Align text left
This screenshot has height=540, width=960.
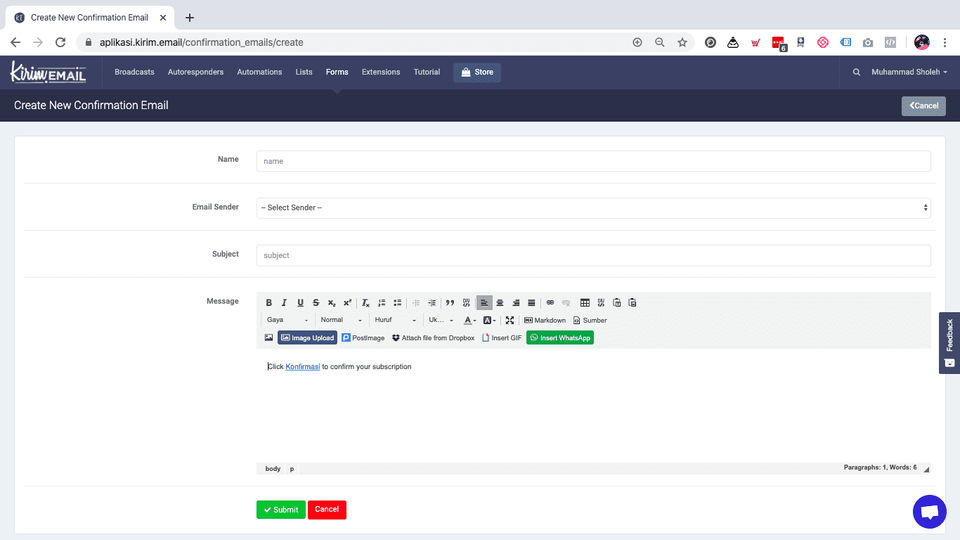tap(484, 302)
